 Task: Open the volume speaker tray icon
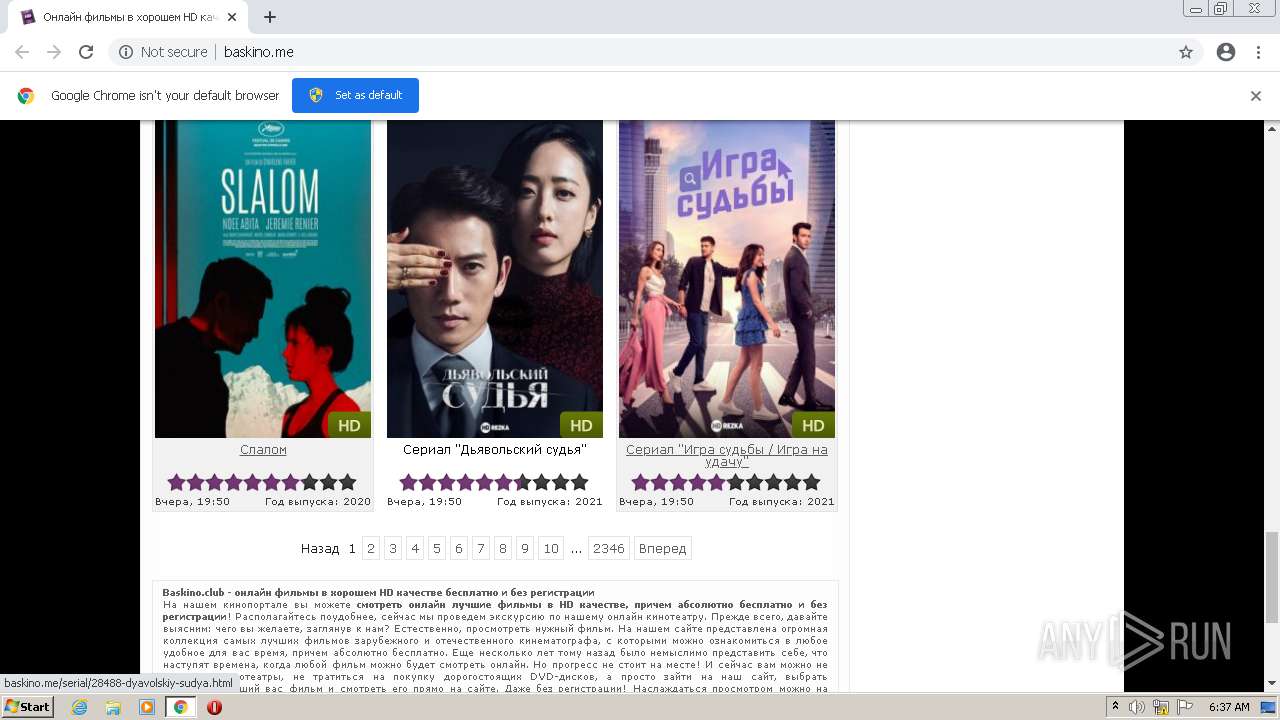click(x=1137, y=707)
